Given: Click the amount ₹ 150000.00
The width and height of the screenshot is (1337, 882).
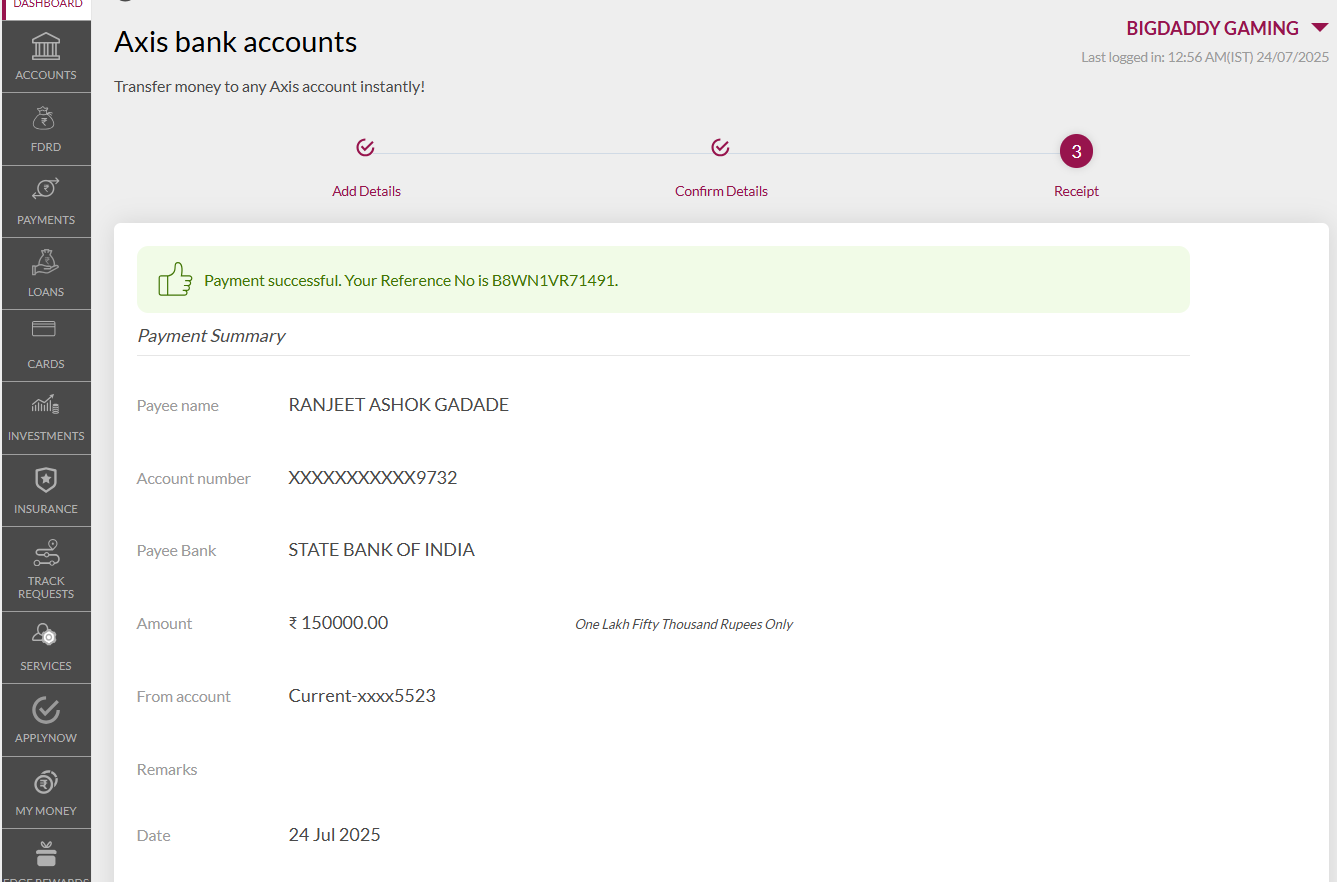Looking at the screenshot, I should 338,623.
